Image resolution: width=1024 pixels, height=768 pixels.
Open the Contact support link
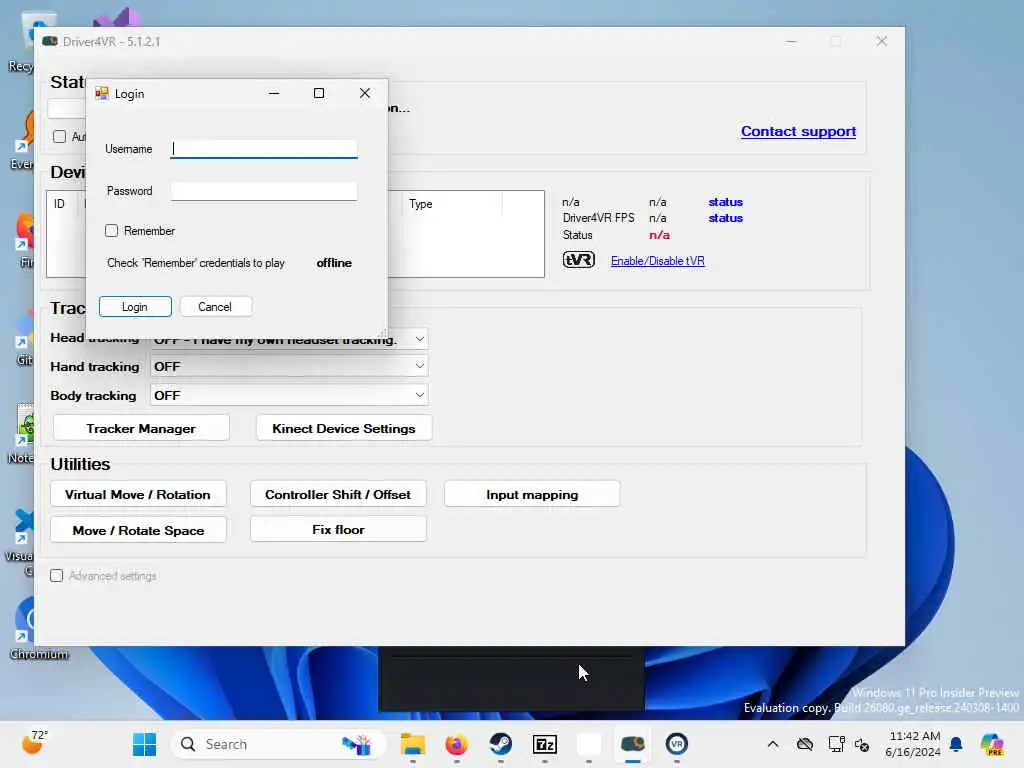point(798,131)
